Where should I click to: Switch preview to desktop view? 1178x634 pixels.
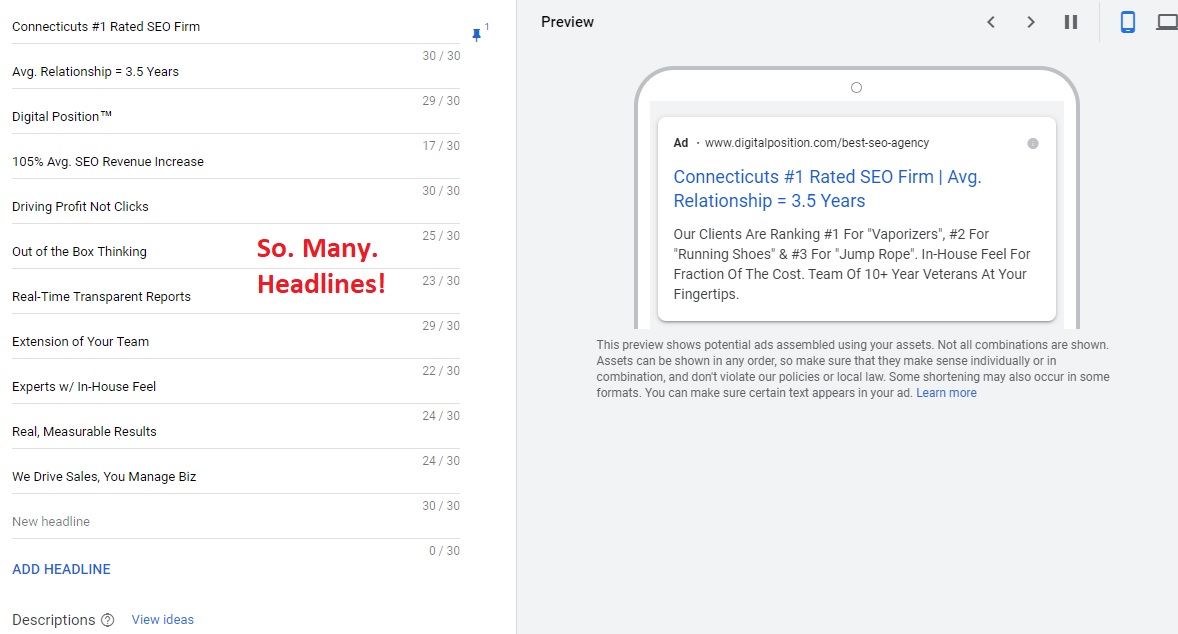click(x=1167, y=23)
